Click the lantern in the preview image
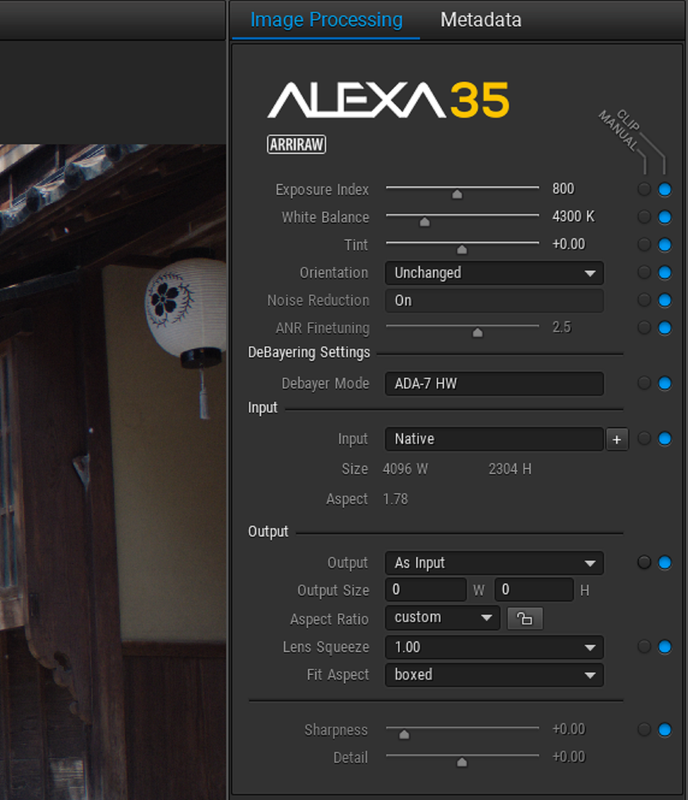Image resolution: width=688 pixels, height=800 pixels. click(186, 311)
